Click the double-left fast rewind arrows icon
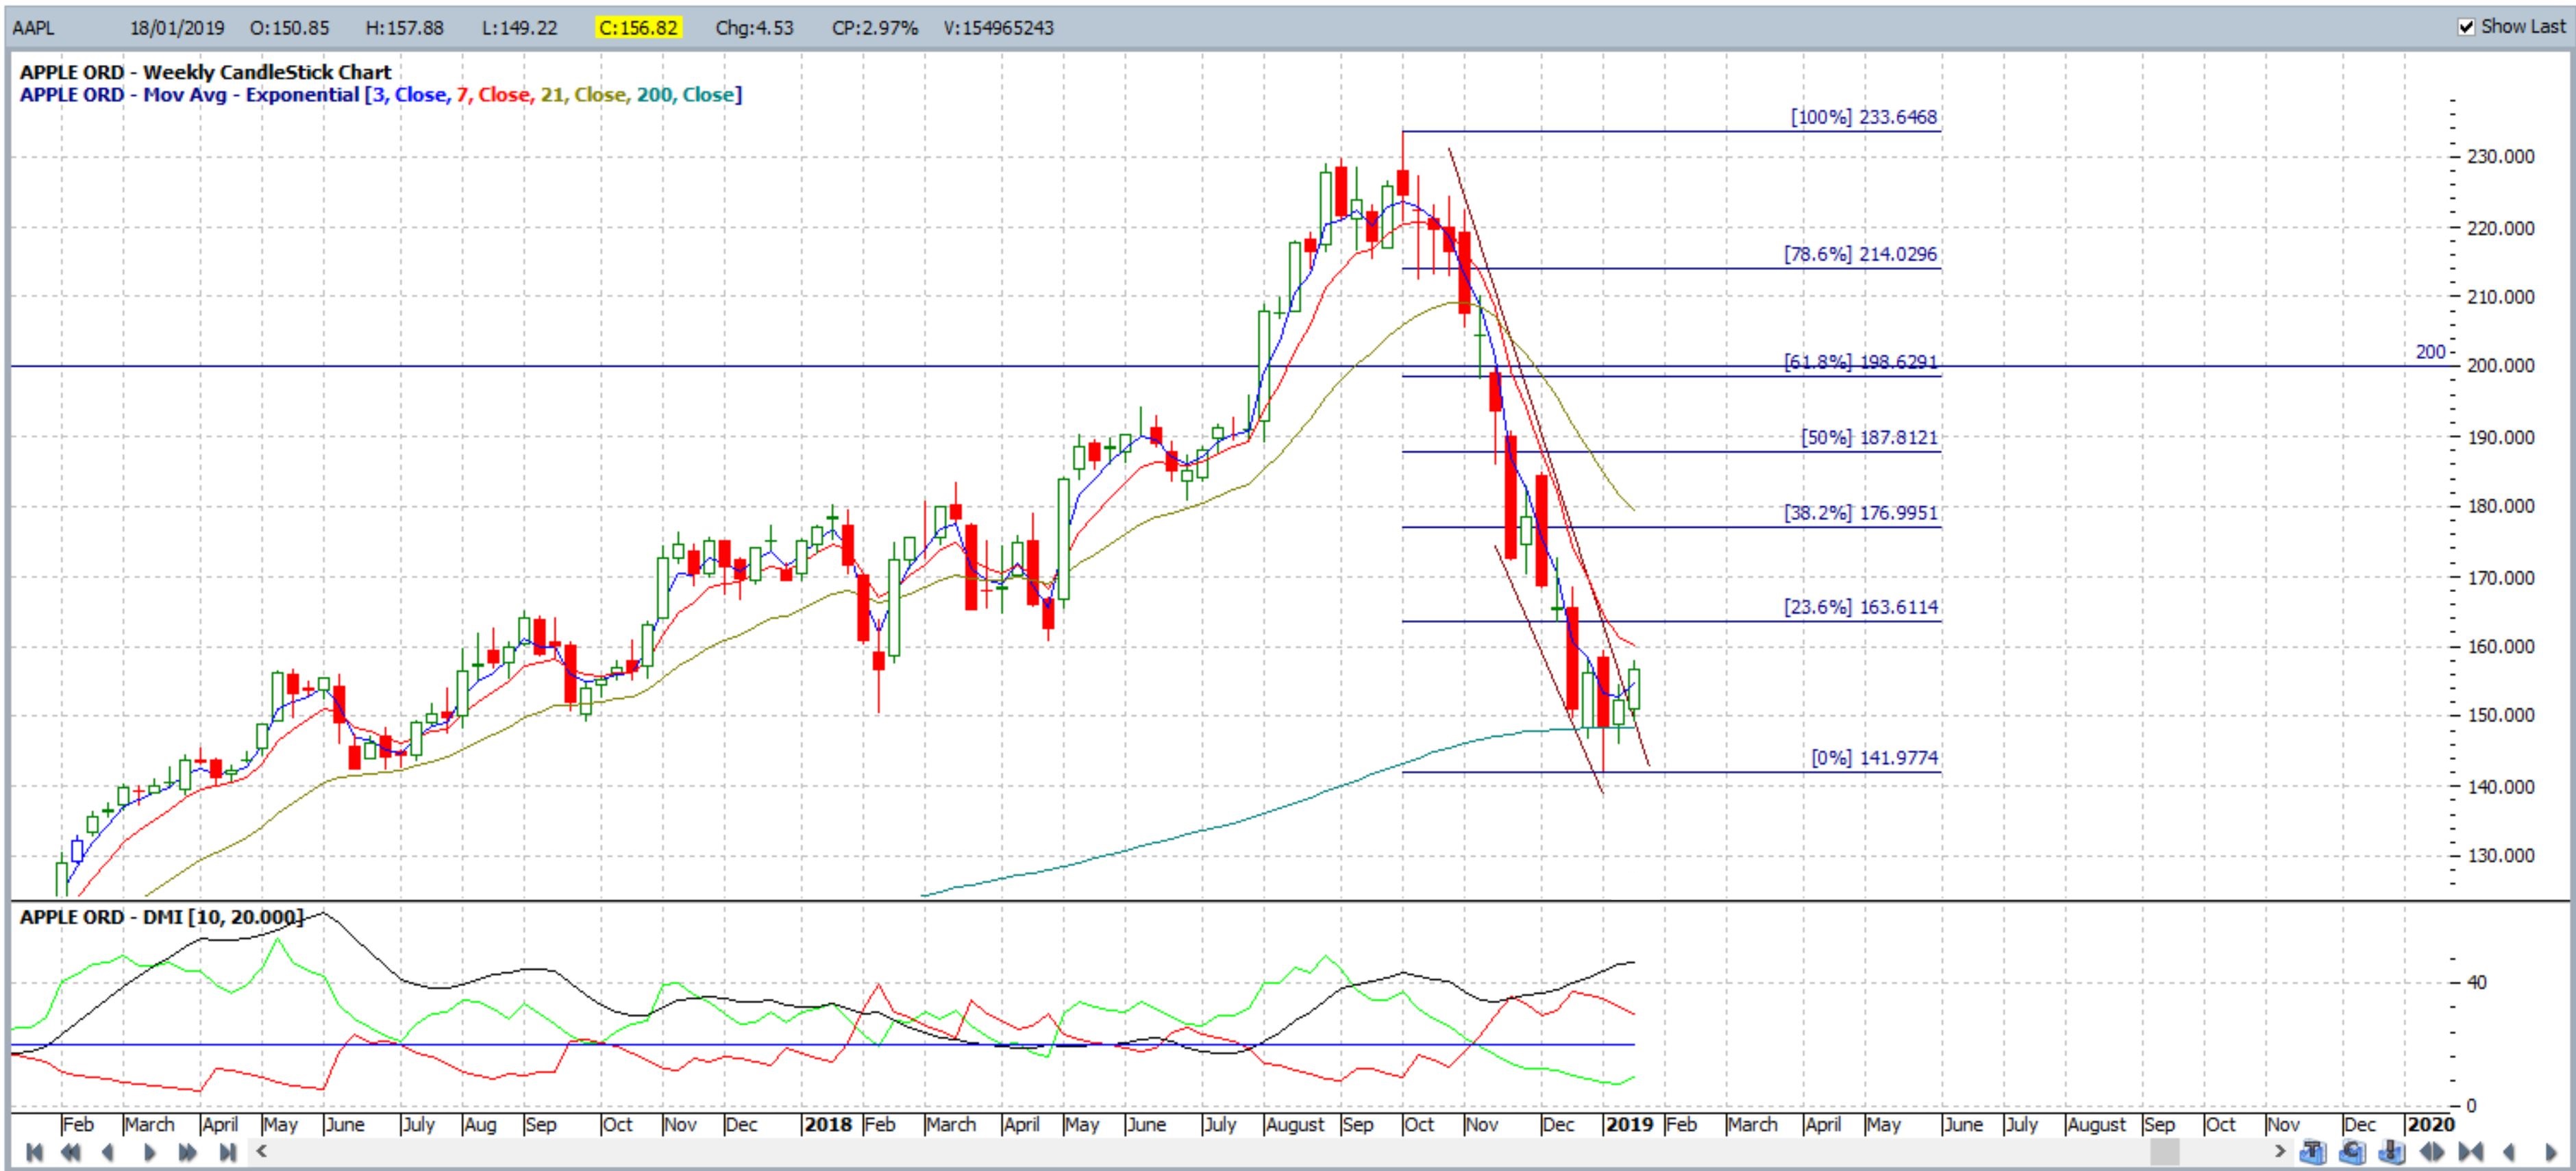The image size is (2576, 1171). point(71,1152)
